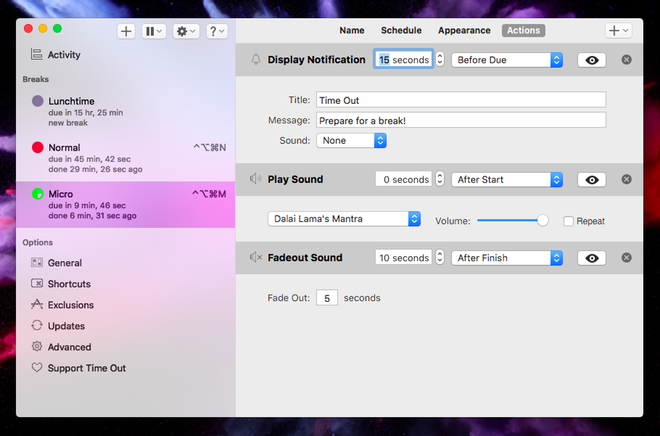The image size is (660, 436).
Task: Open the Before Due timing dropdown
Action: coord(507,60)
